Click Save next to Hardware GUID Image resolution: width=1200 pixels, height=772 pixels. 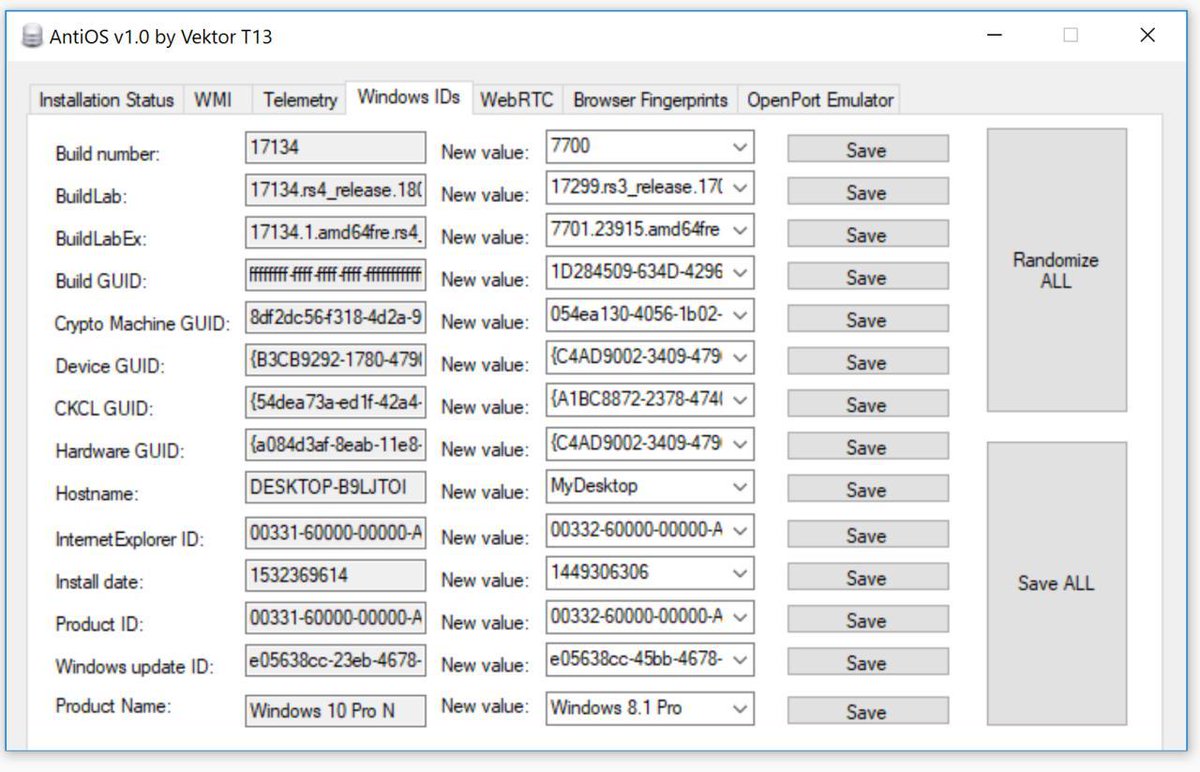(867, 447)
